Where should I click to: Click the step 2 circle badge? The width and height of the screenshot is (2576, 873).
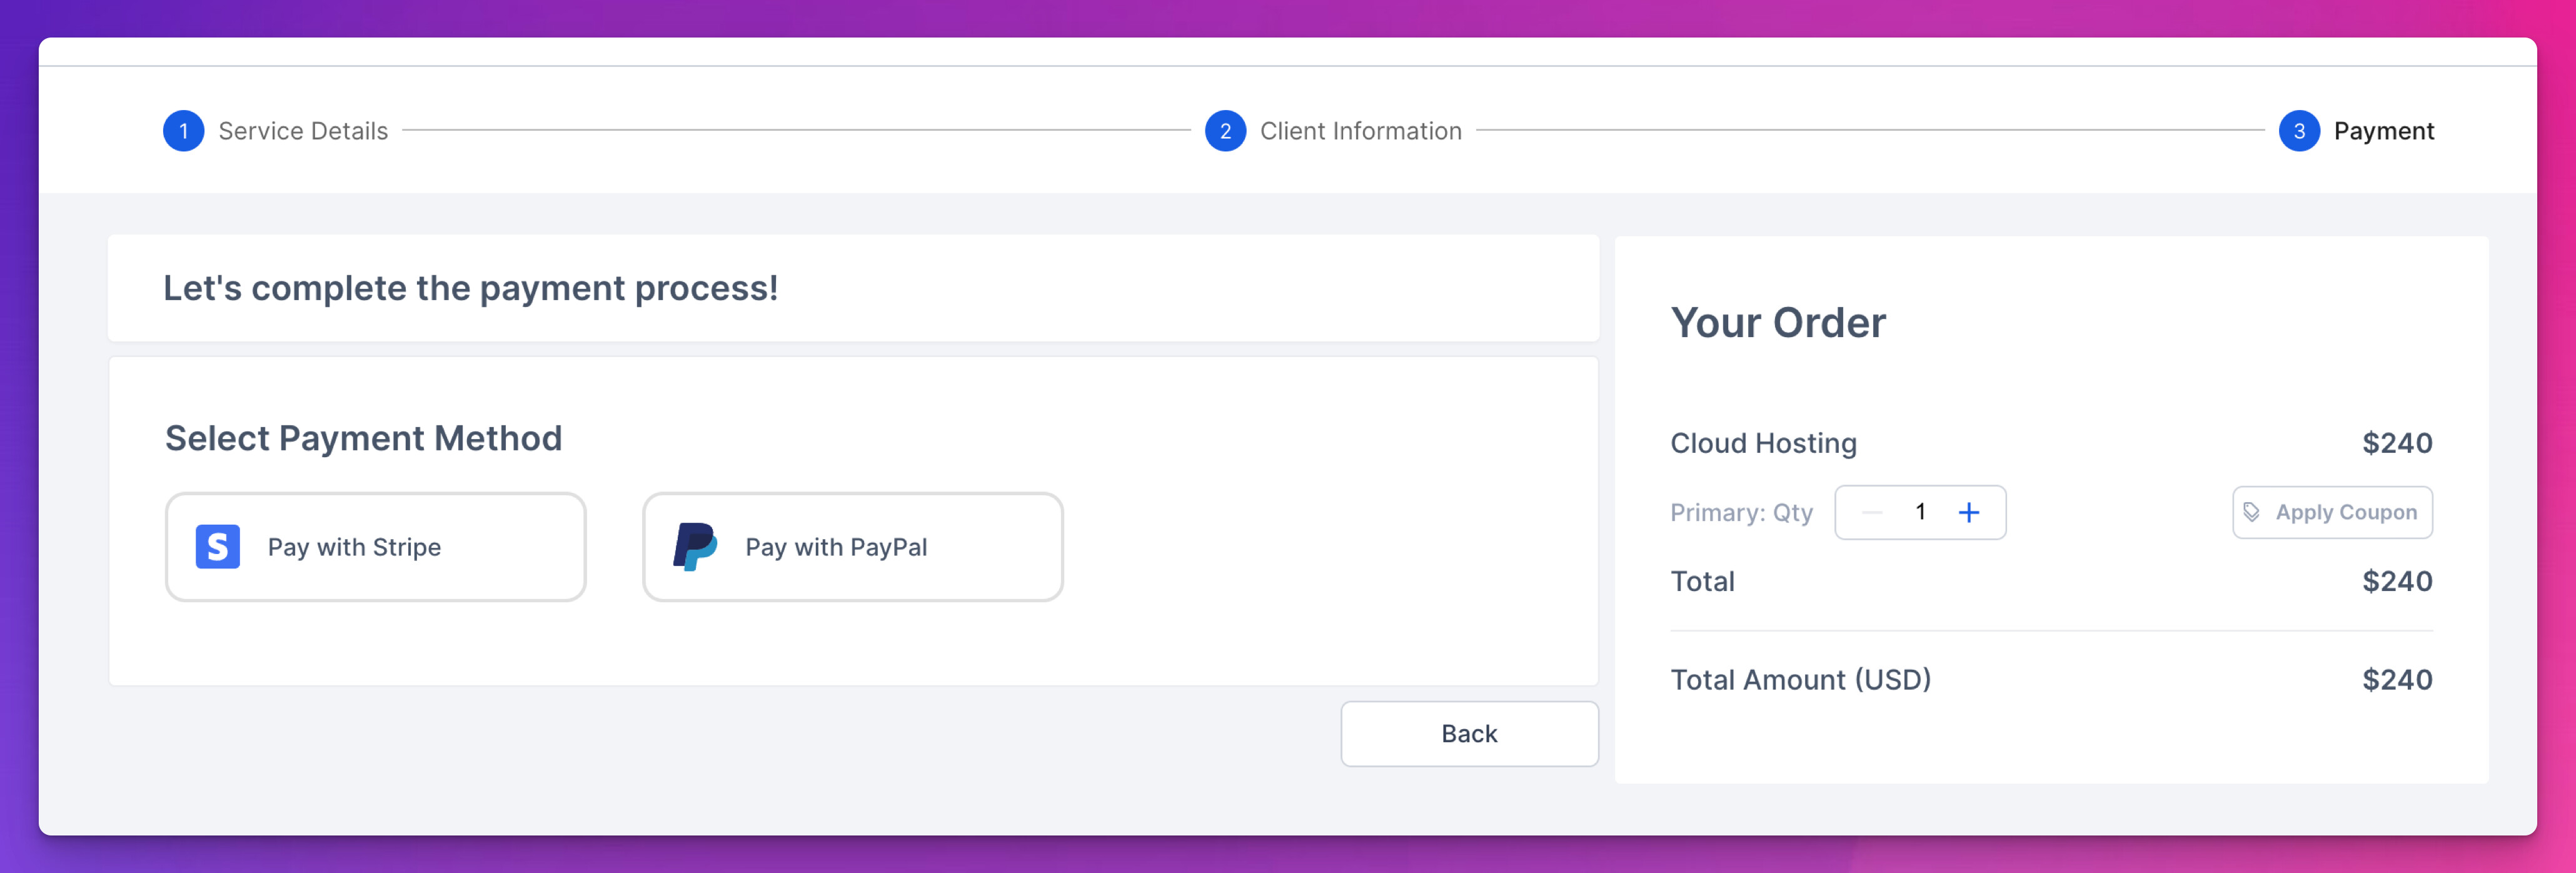click(x=1225, y=131)
